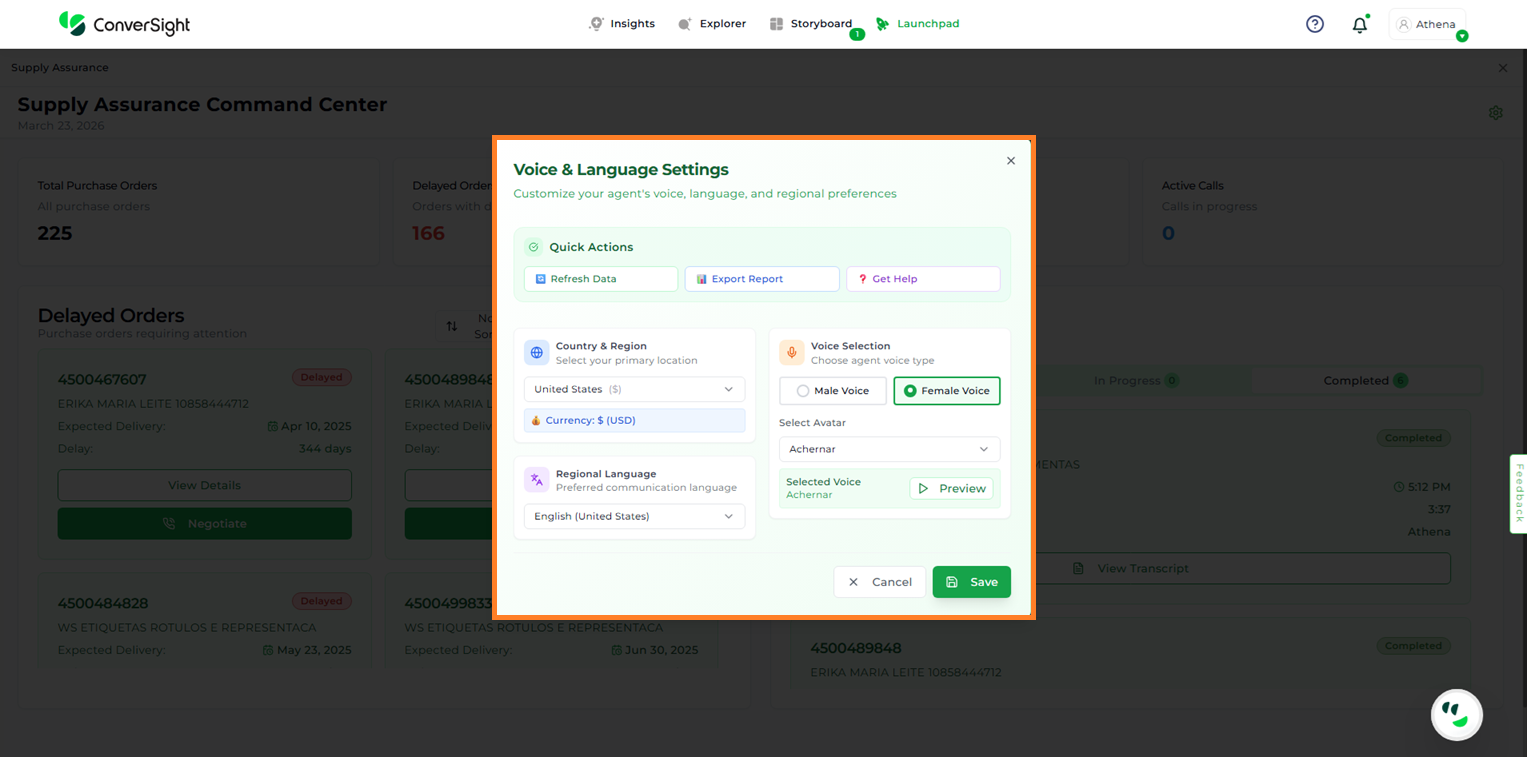Select the Male Voice option
The image size is (1527, 757).
coord(832,391)
